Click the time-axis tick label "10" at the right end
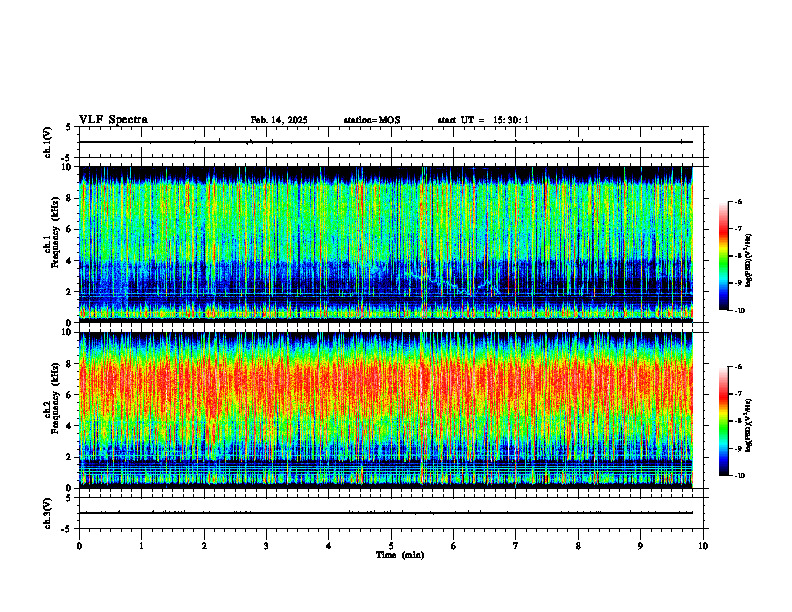Screen dimensions: 792x612 703,546
